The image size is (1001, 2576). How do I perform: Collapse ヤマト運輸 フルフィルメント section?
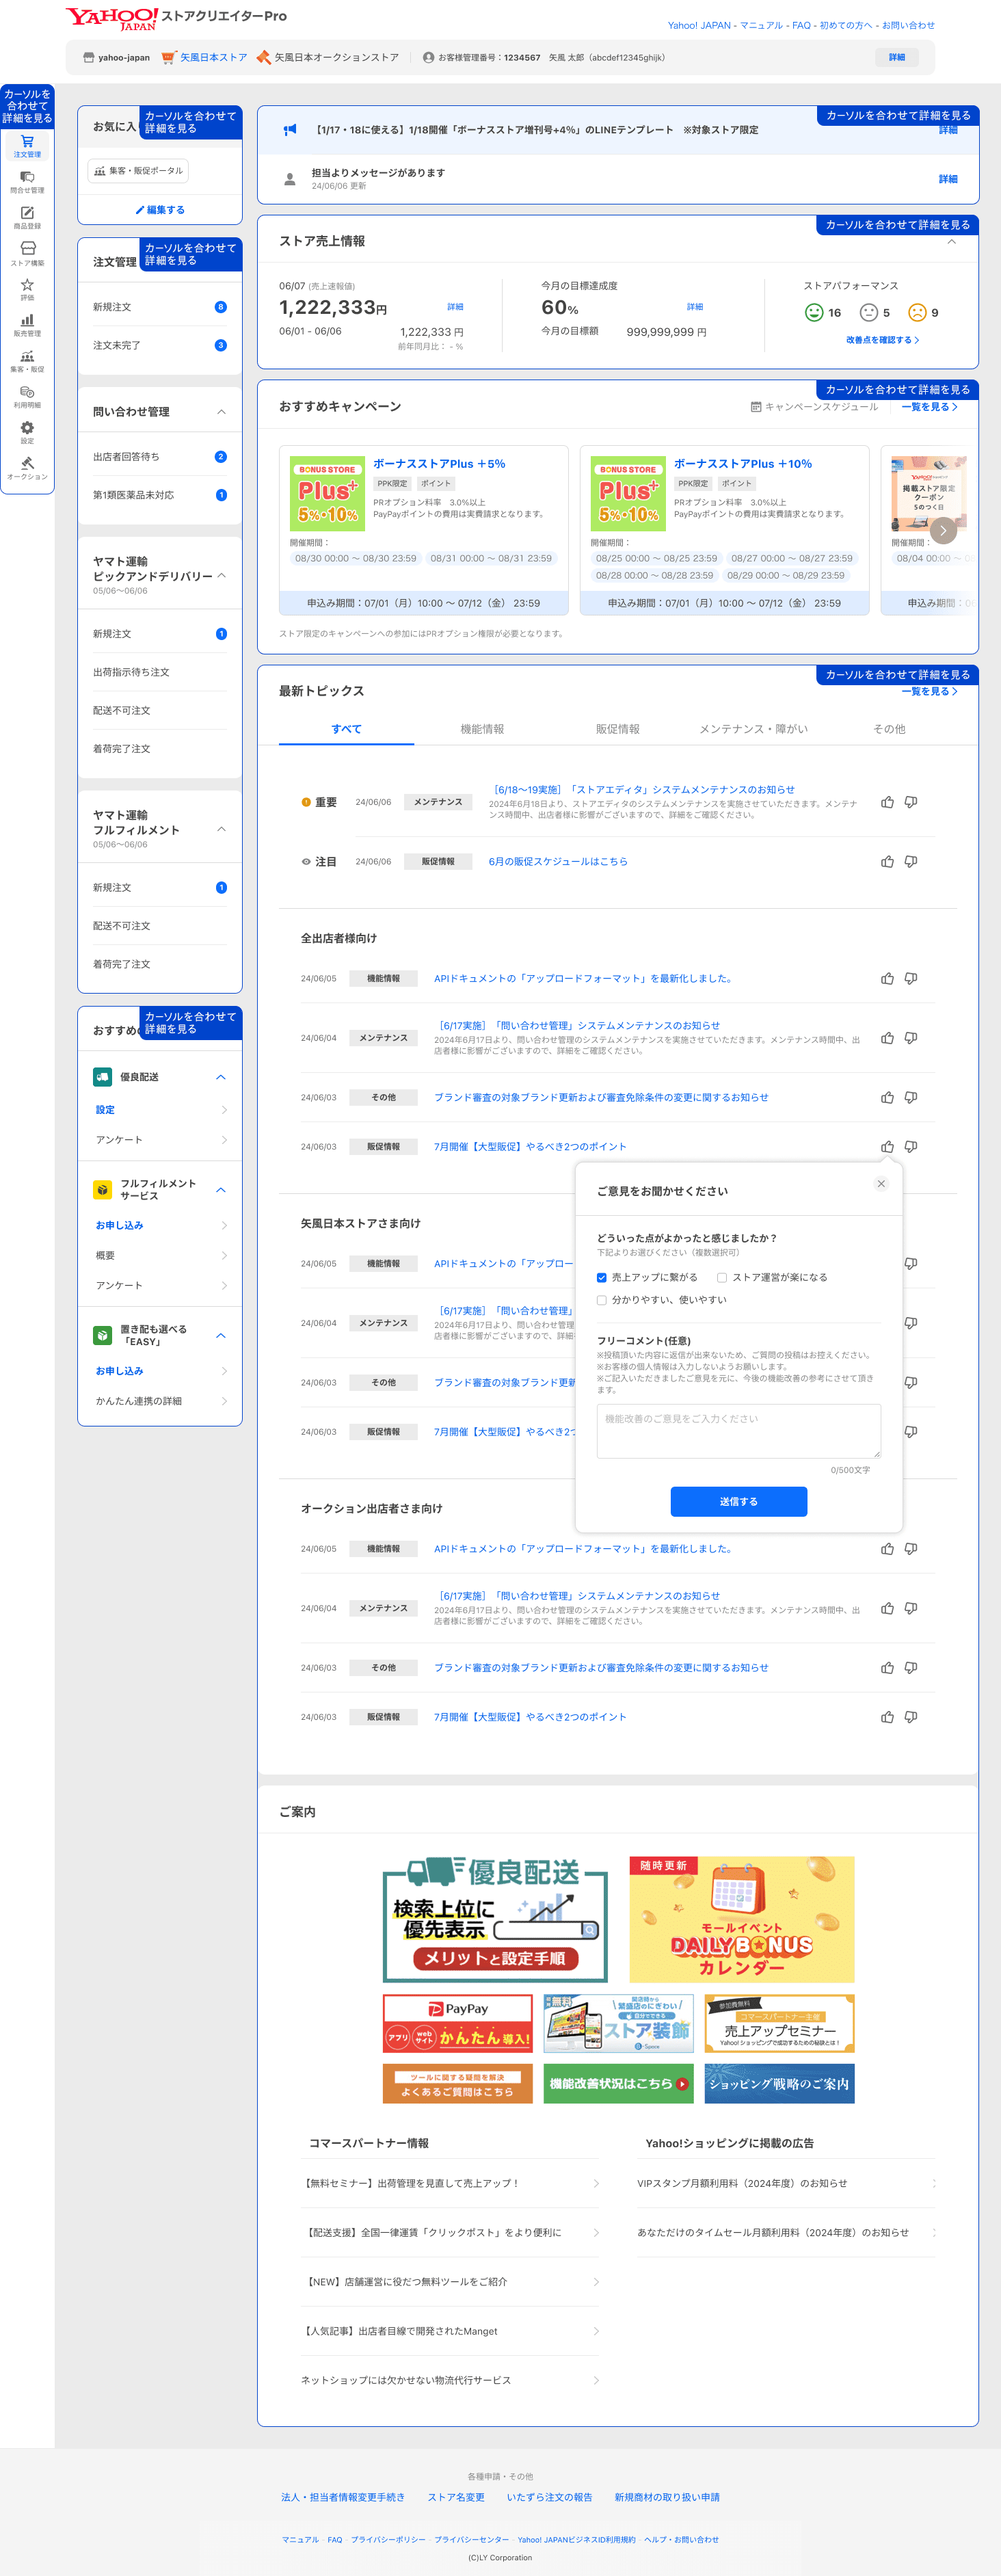221,829
